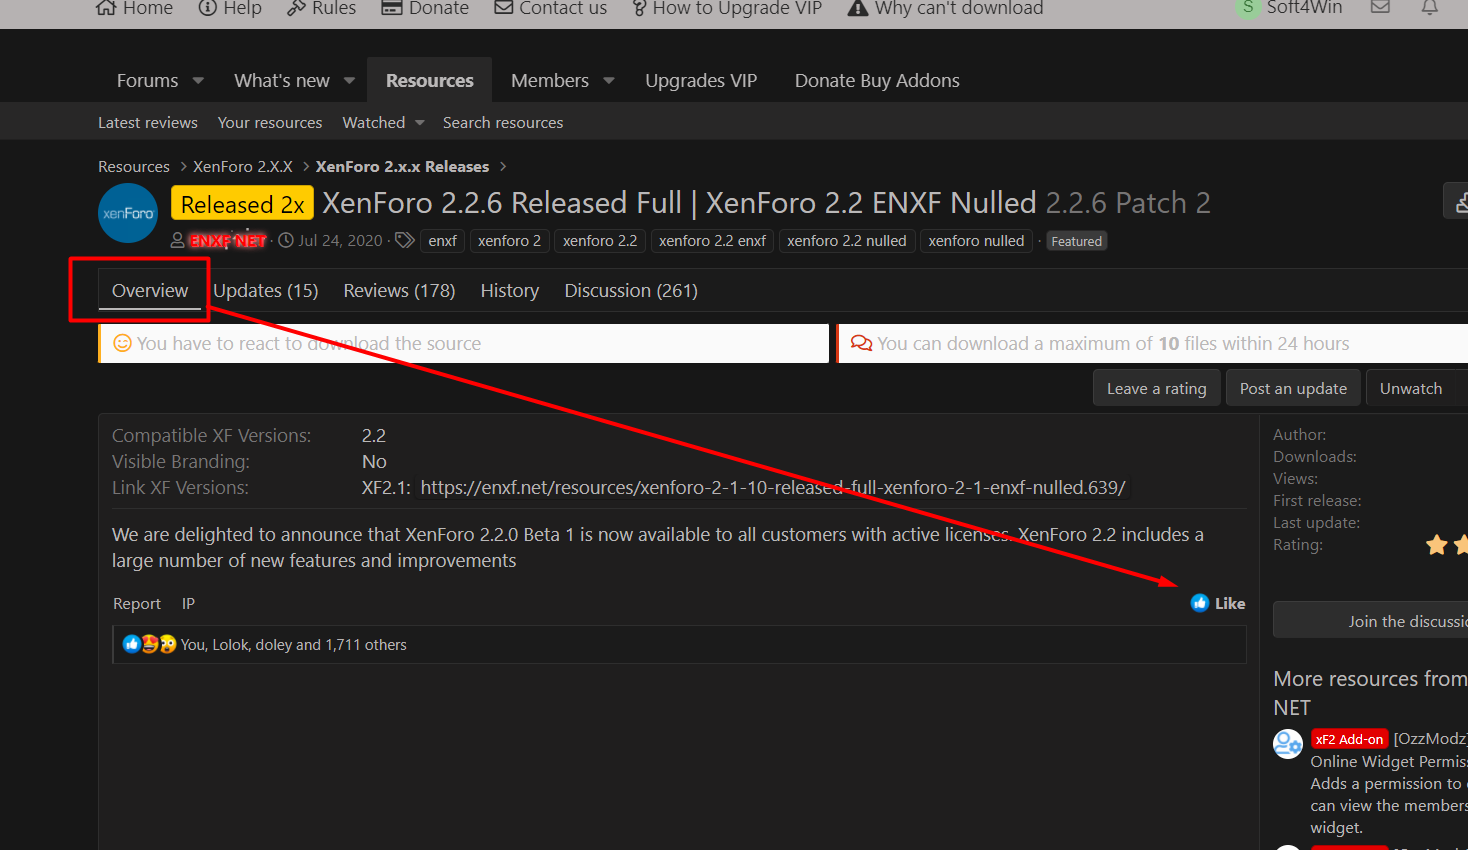Open the Members nav item
Image resolution: width=1468 pixels, height=850 pixels.
550,80
